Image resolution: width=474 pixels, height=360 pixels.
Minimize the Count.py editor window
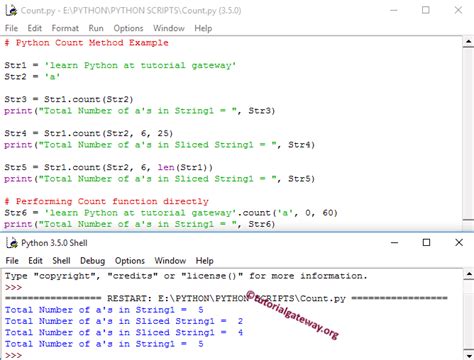click(394, 10)
